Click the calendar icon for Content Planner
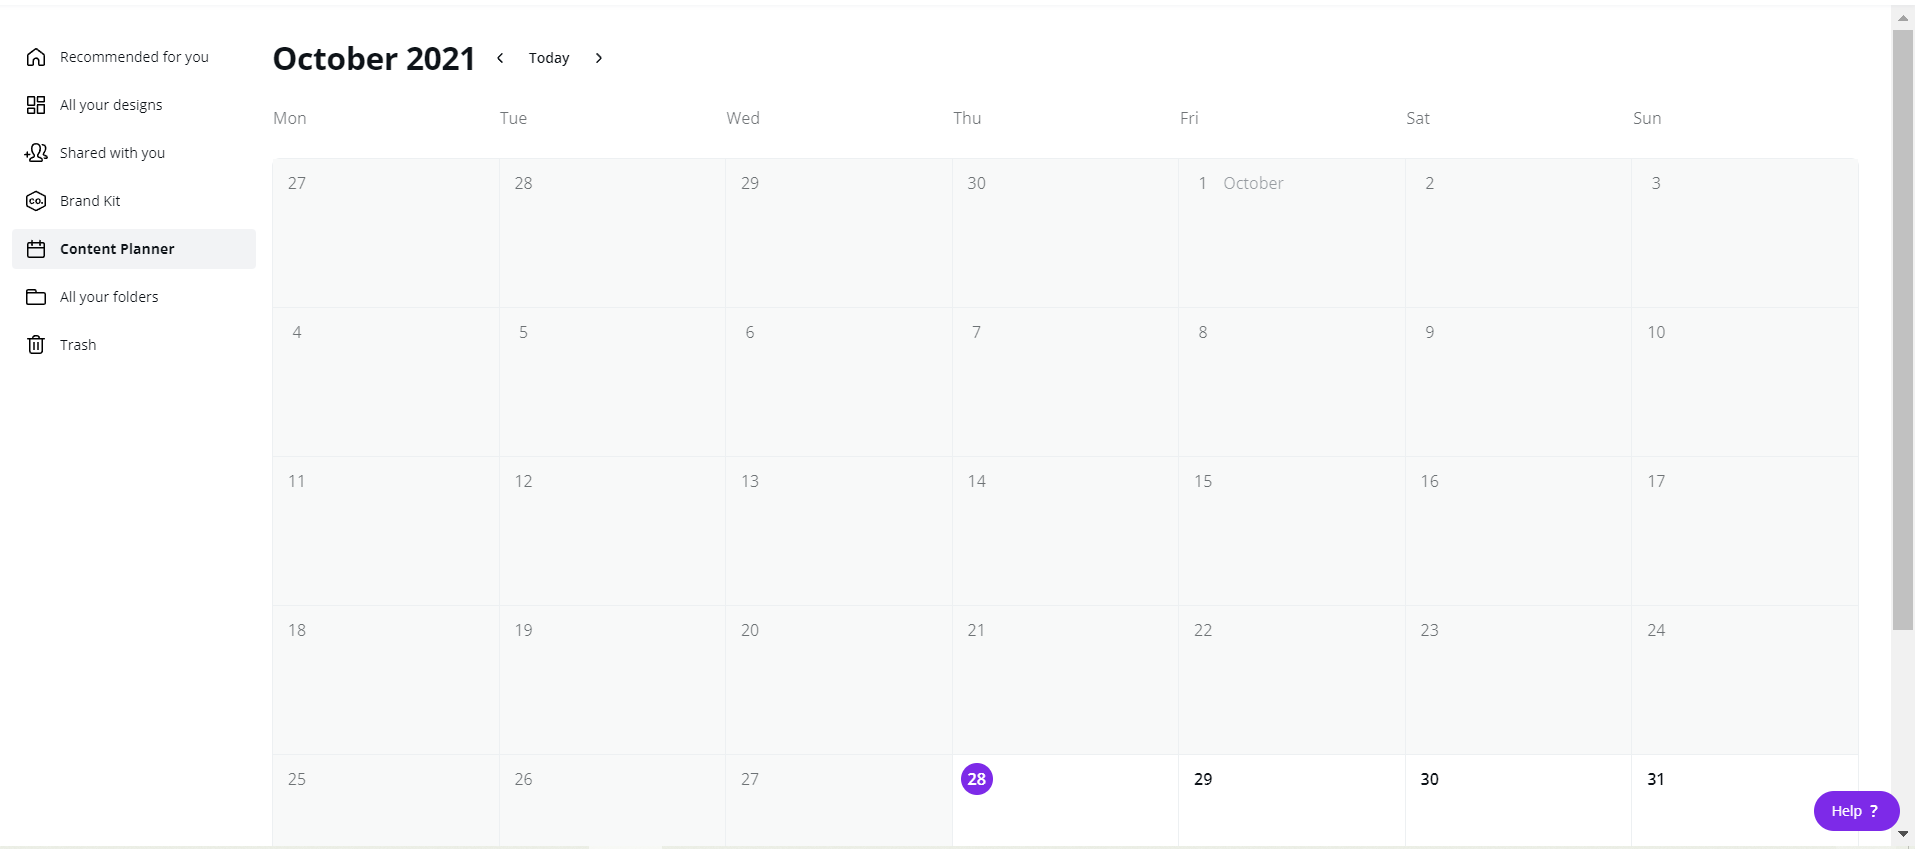The height and width of the screenshot is (849, 1915). pyautogui.click(x=36, y=249)
